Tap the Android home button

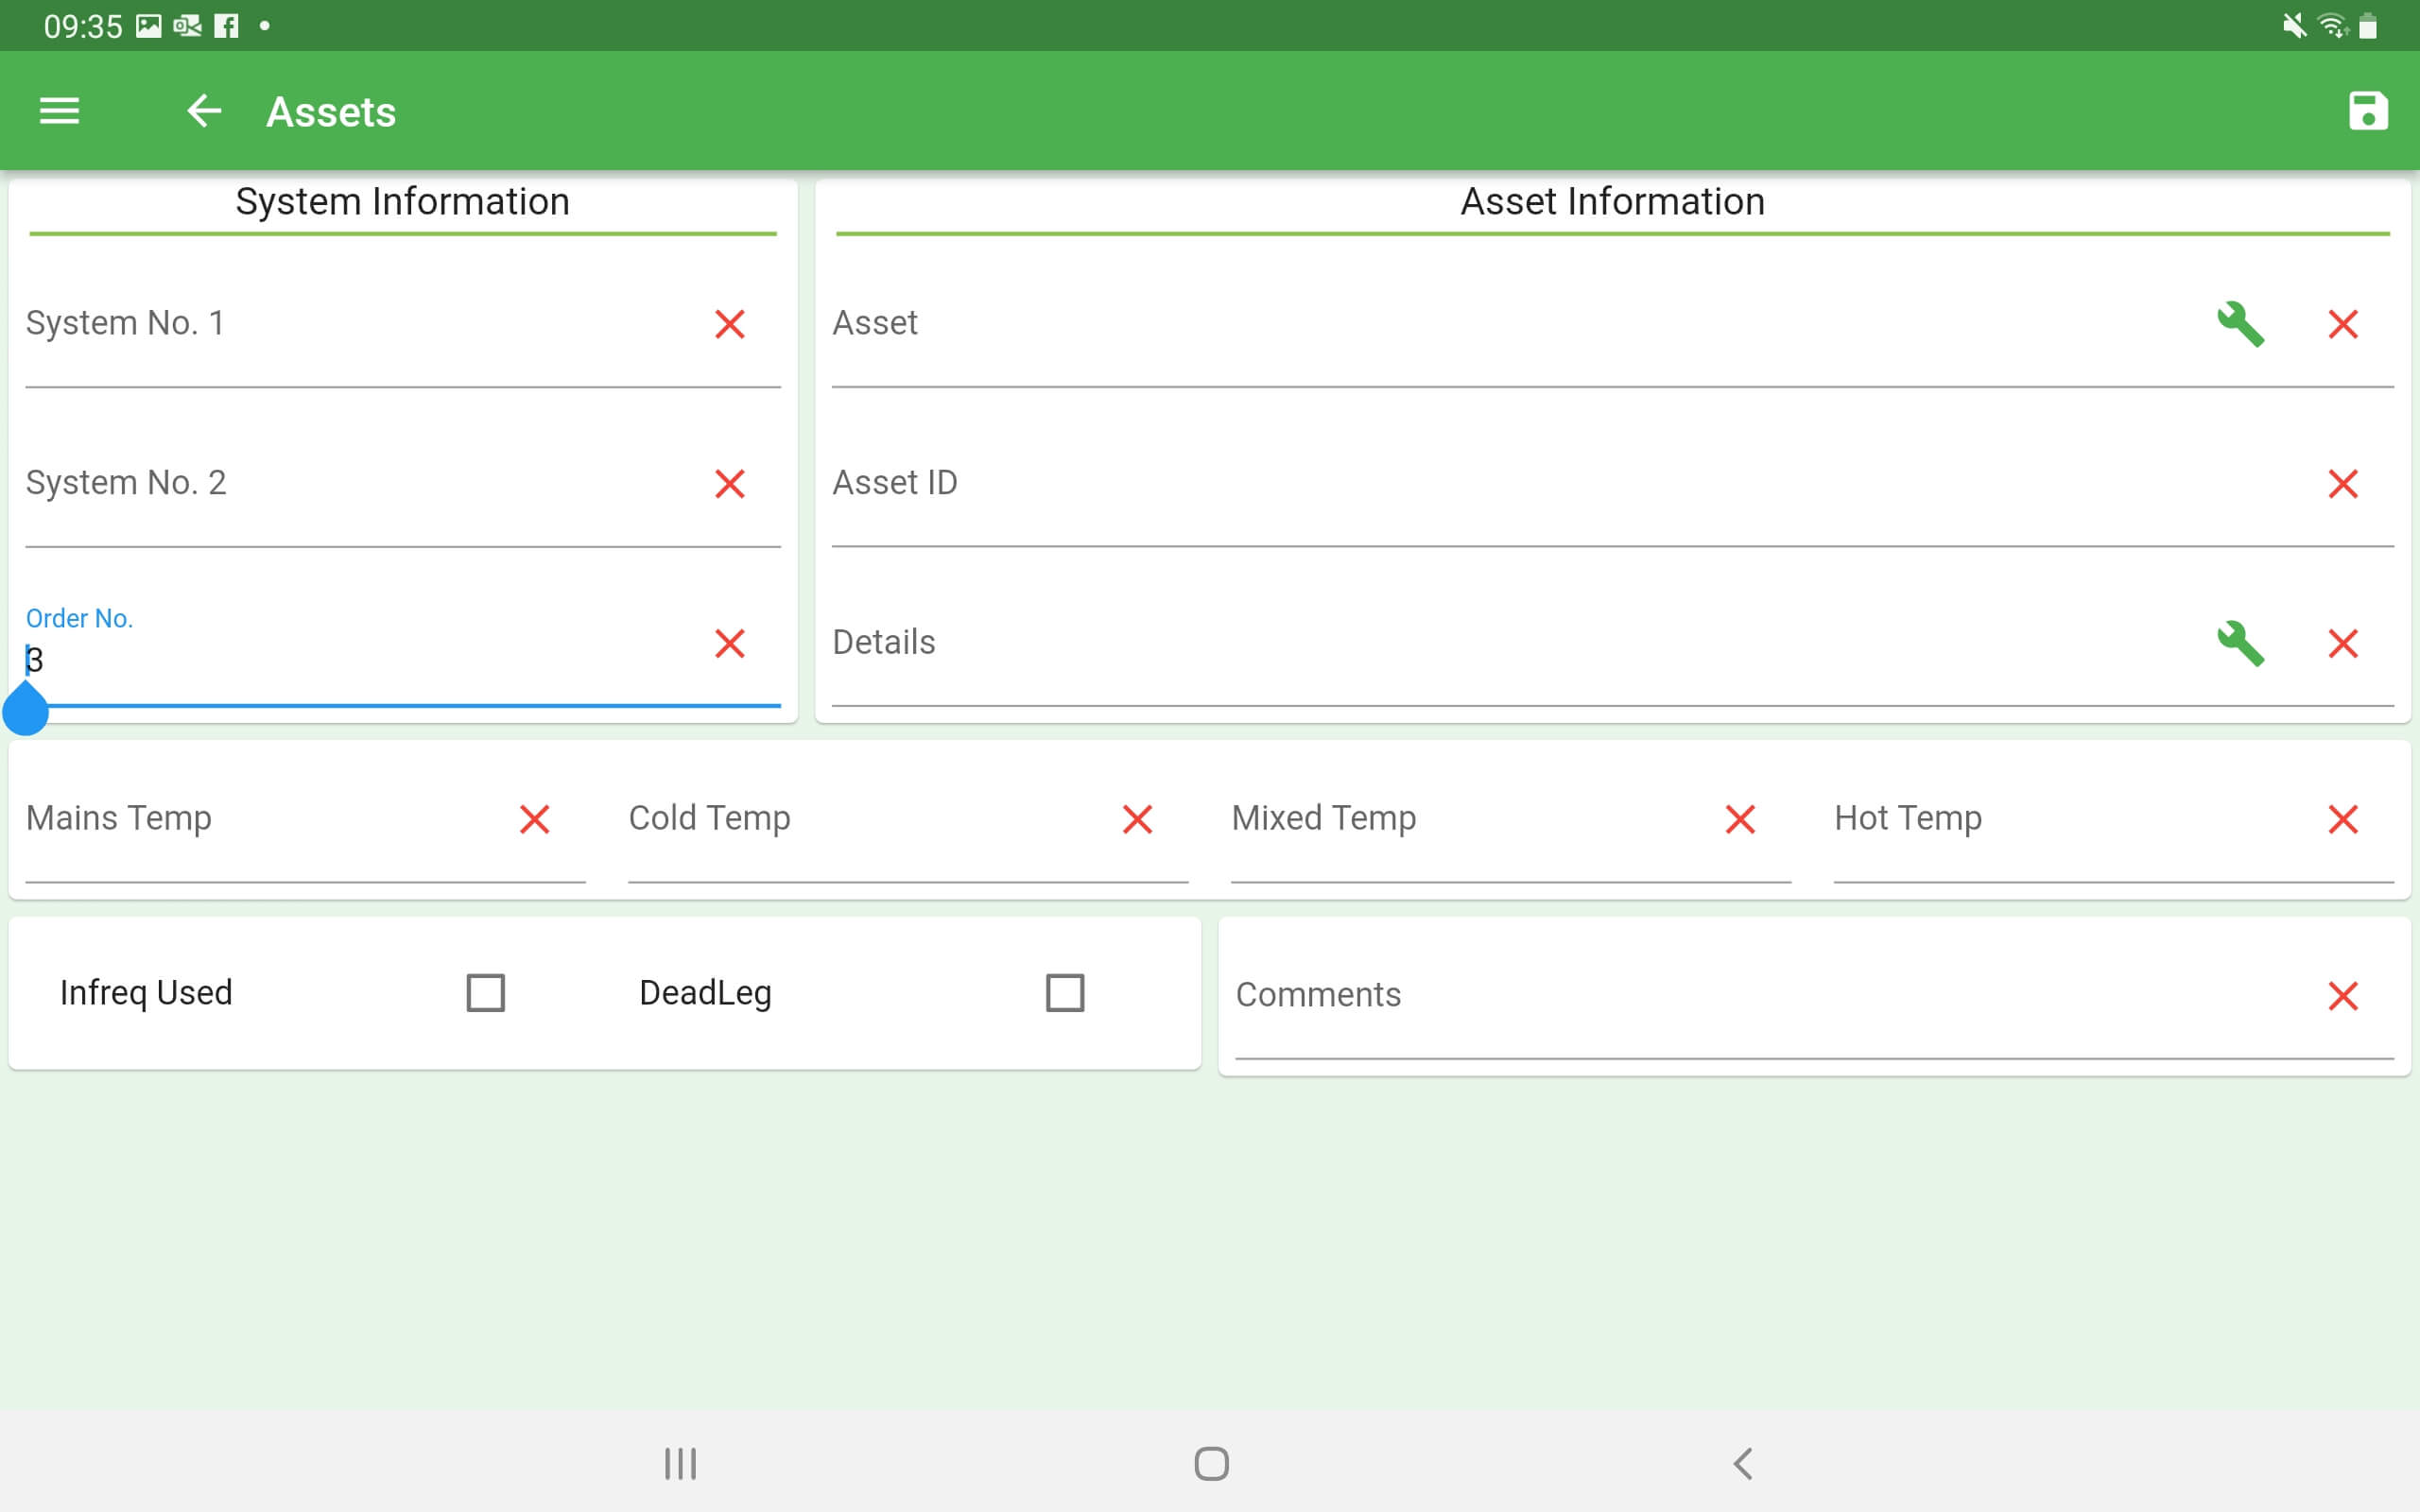(1211, 1464)
